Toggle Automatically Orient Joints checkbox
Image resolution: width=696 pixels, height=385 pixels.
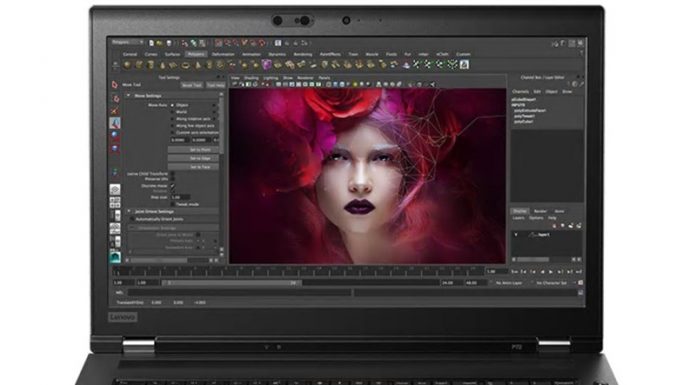tap(132, 219)
